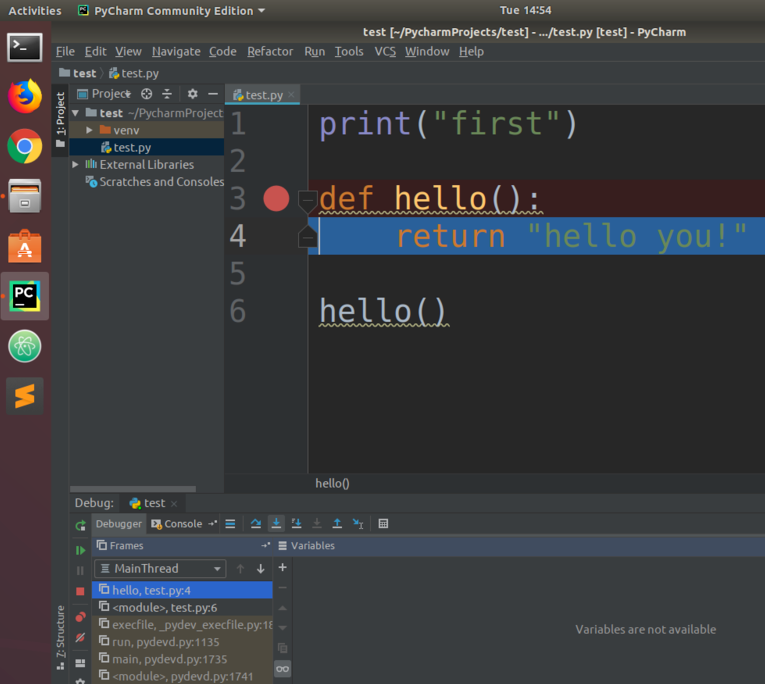Open the Tools menu
This screenshot has width=765, height=684.
(x=349, y=52)
